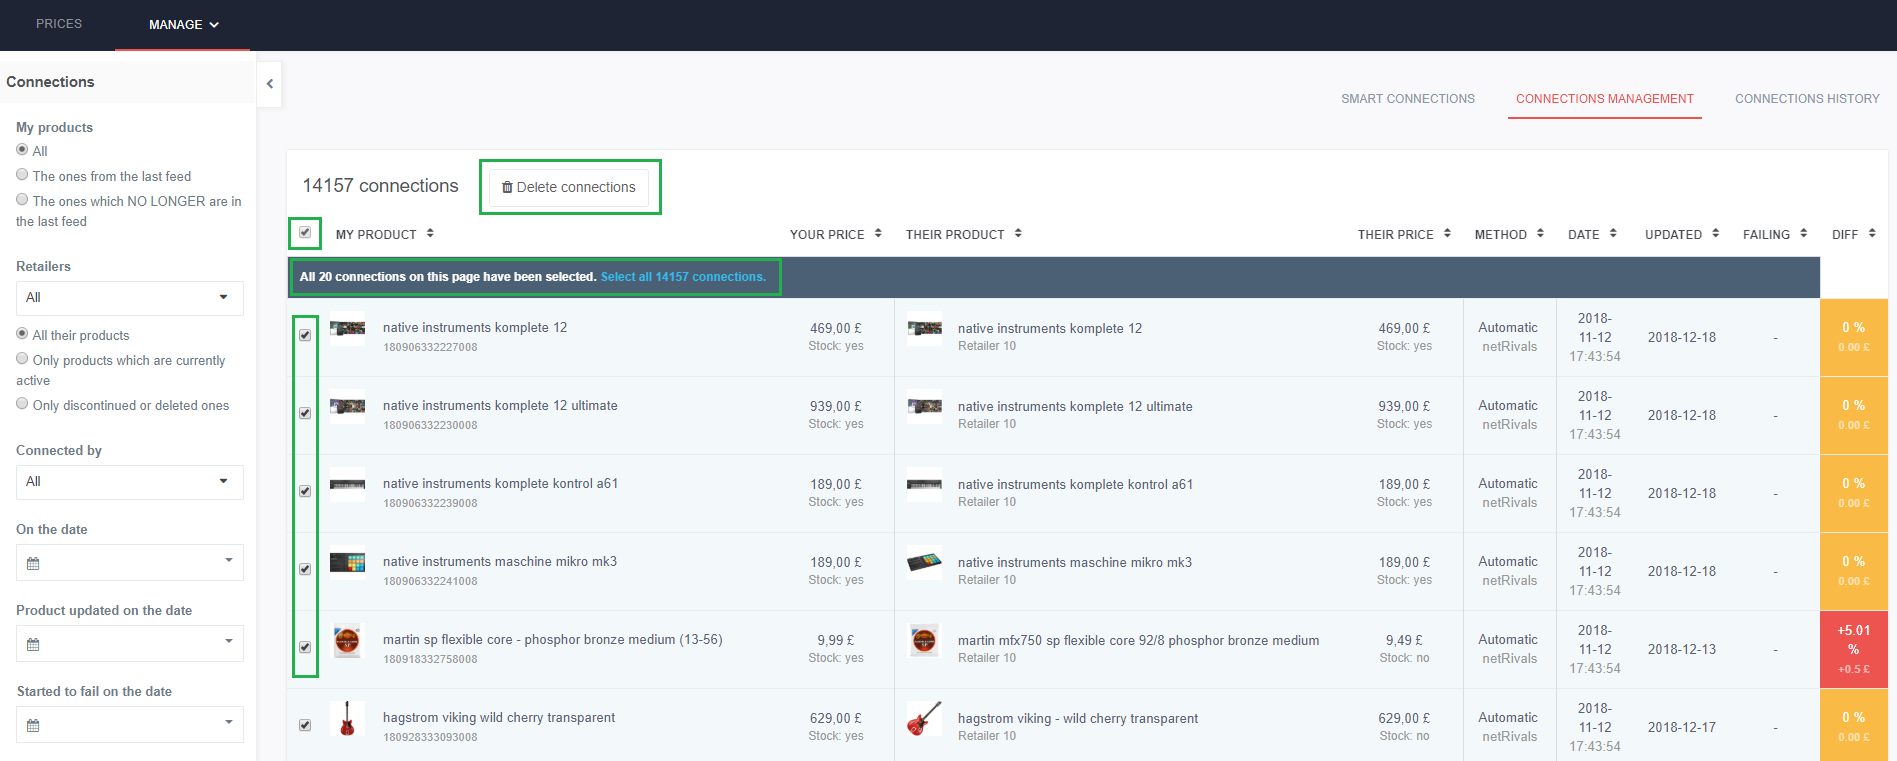The height and width of the screenshot is (761, 1897).
Task: Select 'The ones from the last feed'
Action: pos(22,174)
